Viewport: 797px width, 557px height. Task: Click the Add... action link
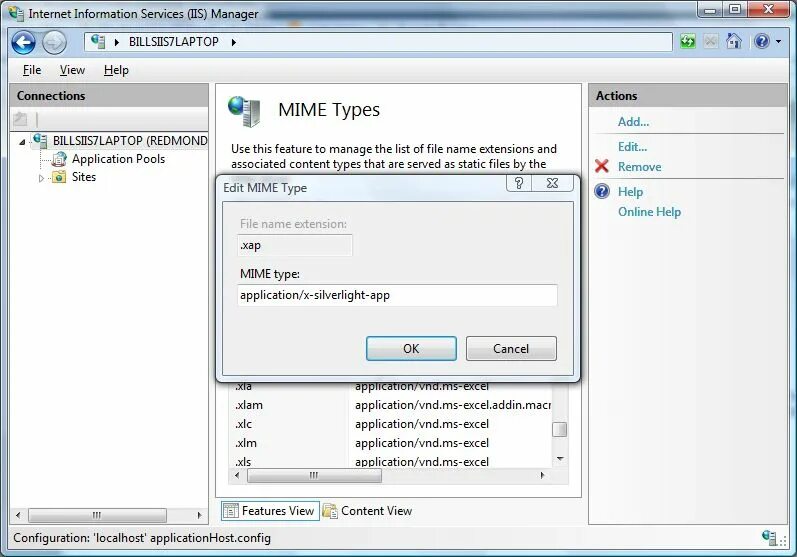click(633, 122)
